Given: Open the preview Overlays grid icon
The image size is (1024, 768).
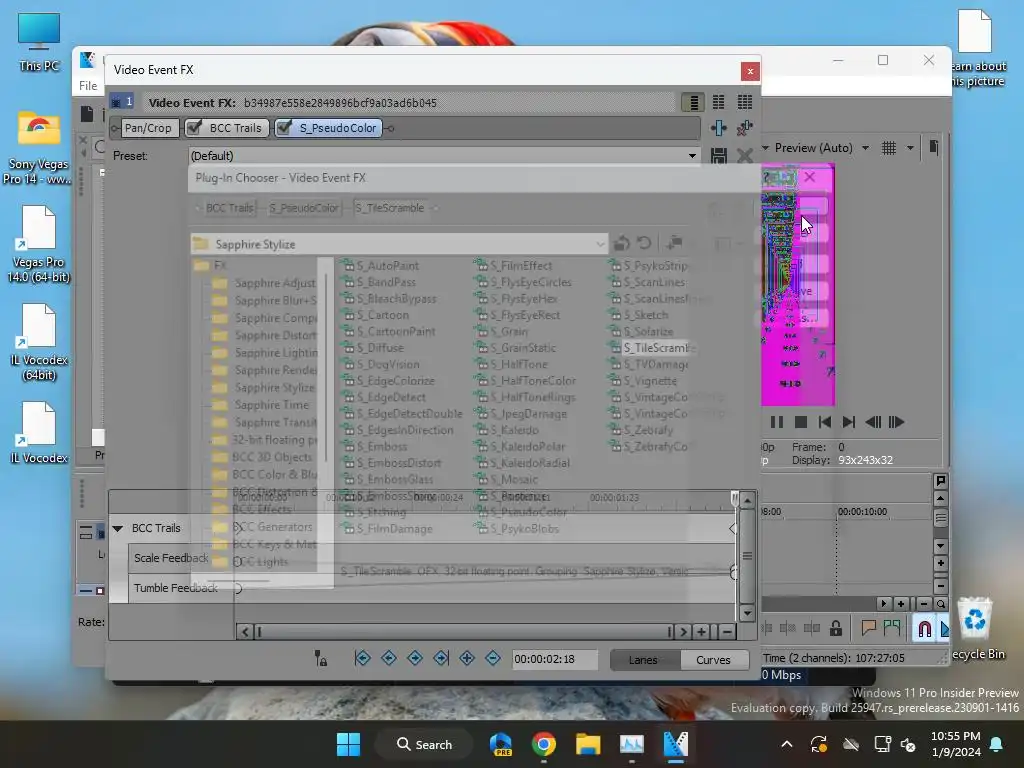Looking at the screenshot, I should click(x=889, y=148).
